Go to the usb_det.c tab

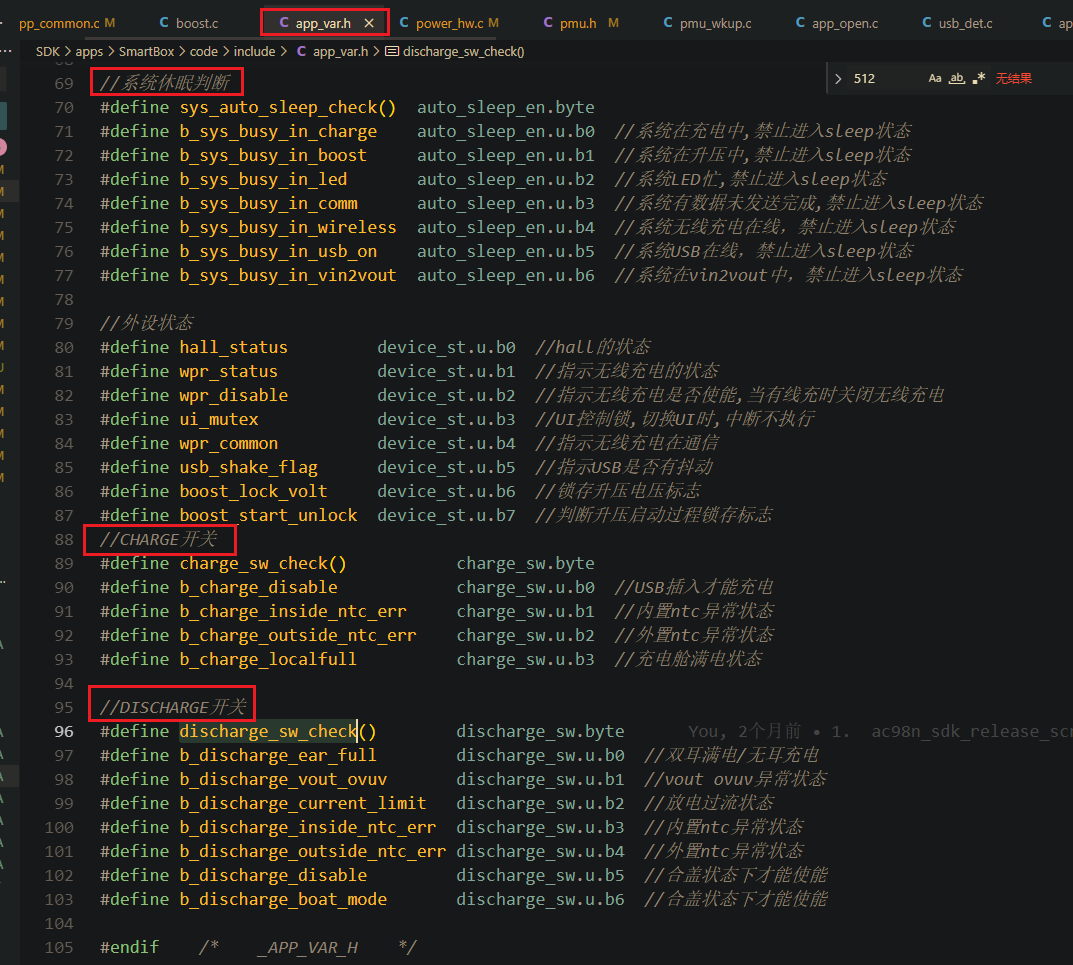[x=957, y=23]
